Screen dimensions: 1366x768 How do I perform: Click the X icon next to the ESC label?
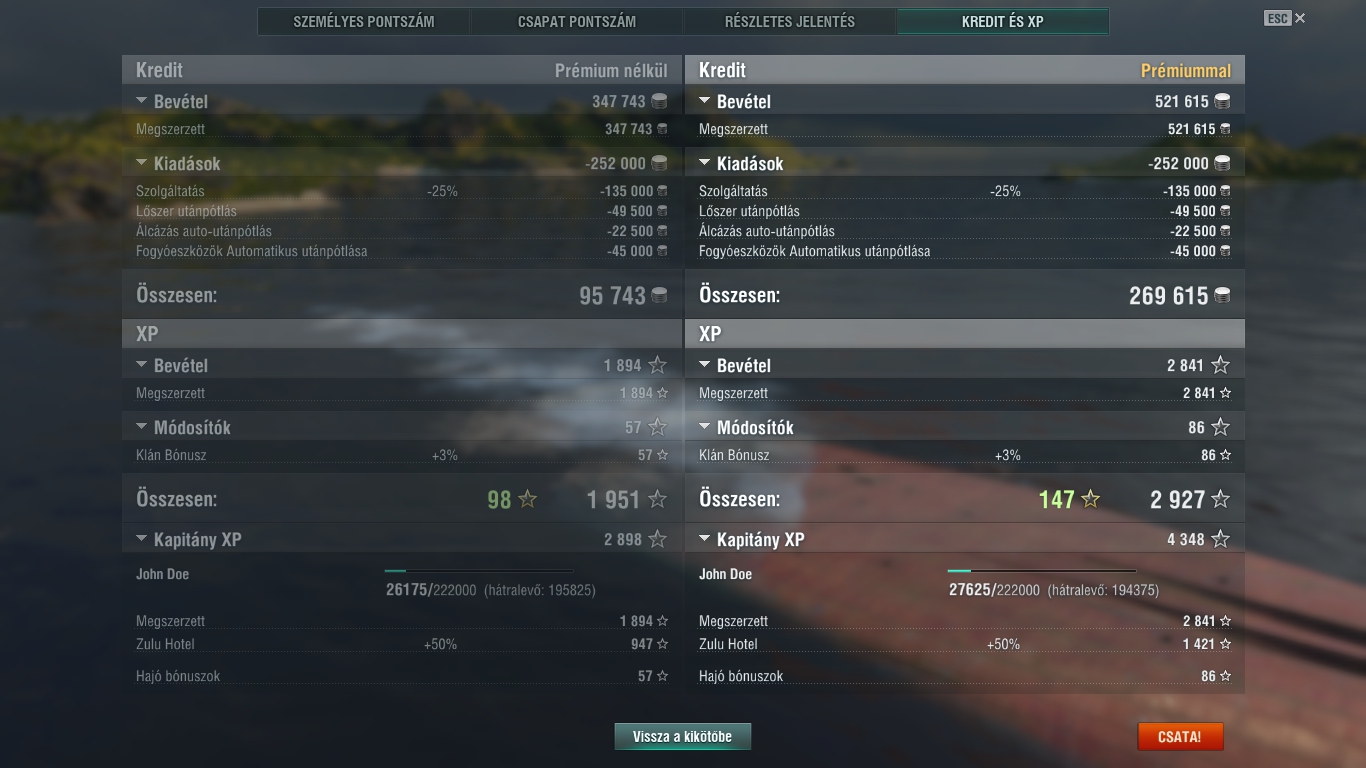[1300, 18]
